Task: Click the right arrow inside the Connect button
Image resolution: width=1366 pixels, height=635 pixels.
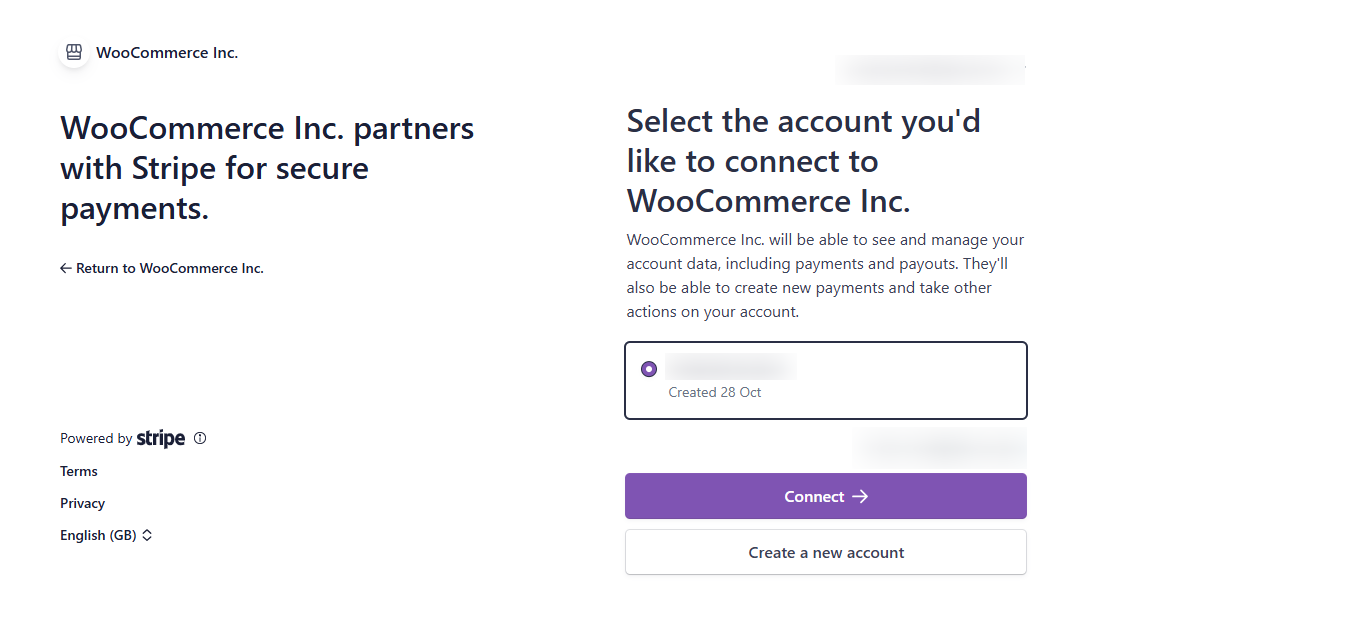Action: (862, 496)
